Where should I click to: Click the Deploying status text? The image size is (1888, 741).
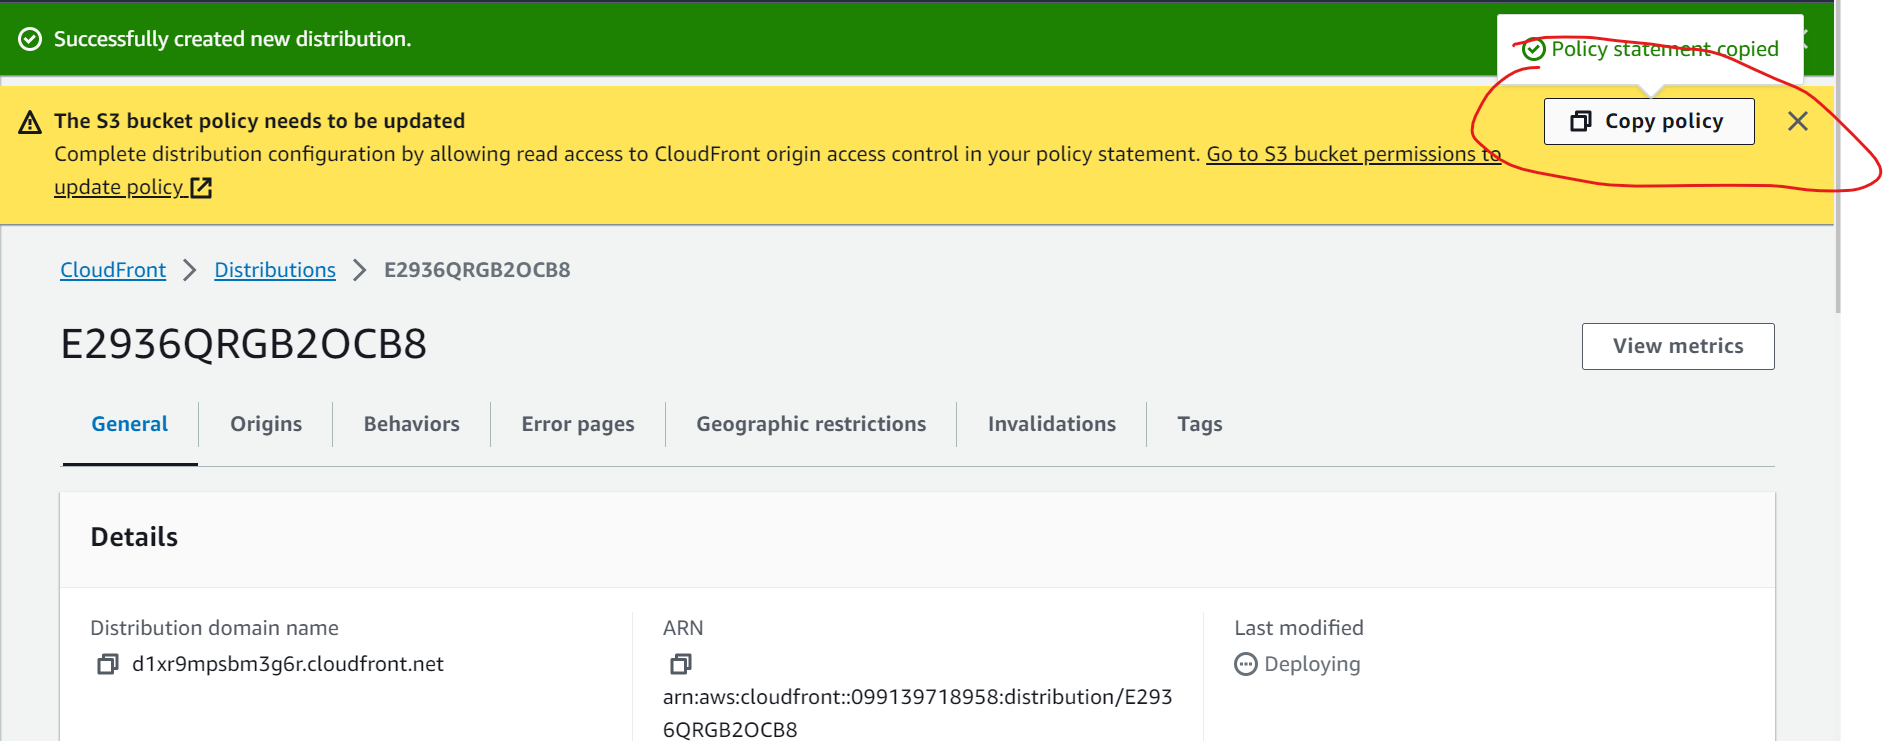tap(1312, 664)
